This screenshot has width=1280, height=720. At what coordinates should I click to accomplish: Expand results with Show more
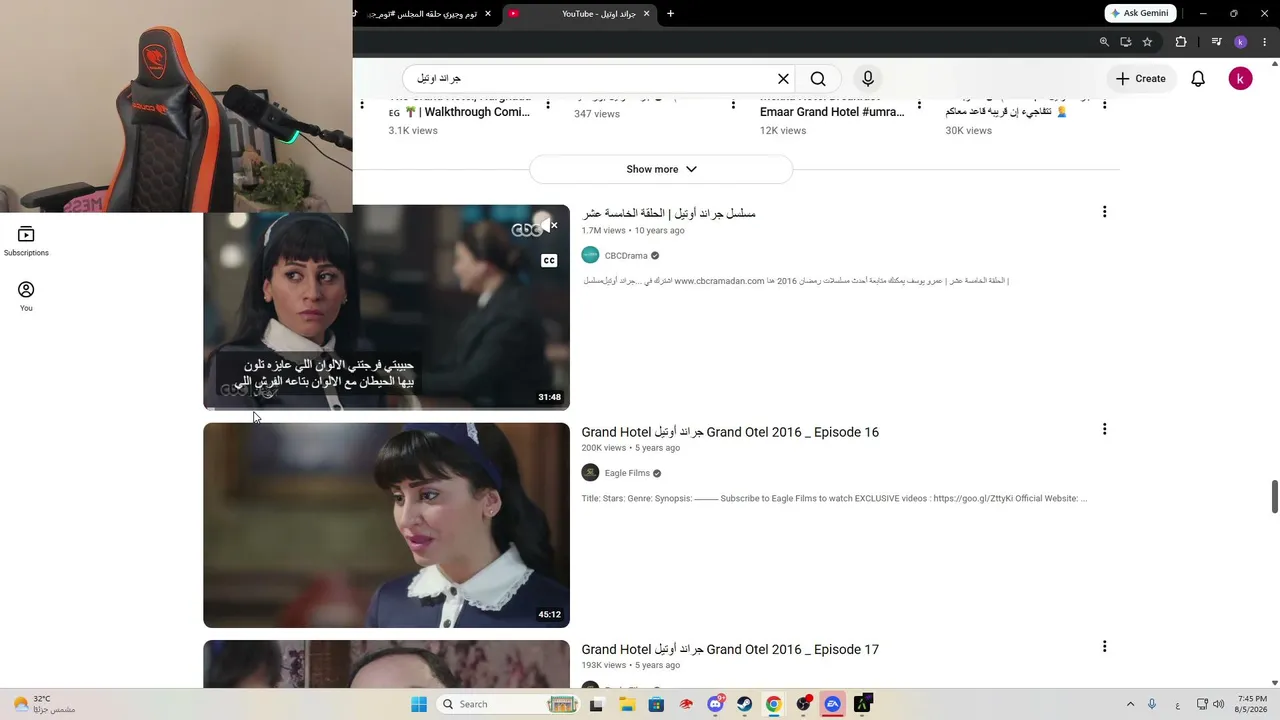coord(661,169)
